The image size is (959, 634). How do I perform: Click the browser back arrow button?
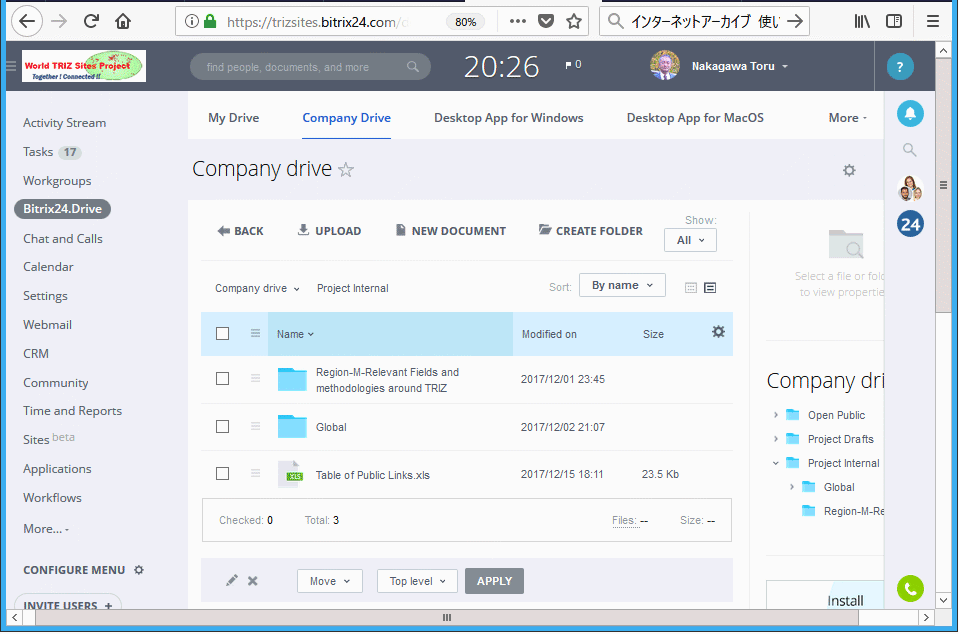[x=27, y=21]
